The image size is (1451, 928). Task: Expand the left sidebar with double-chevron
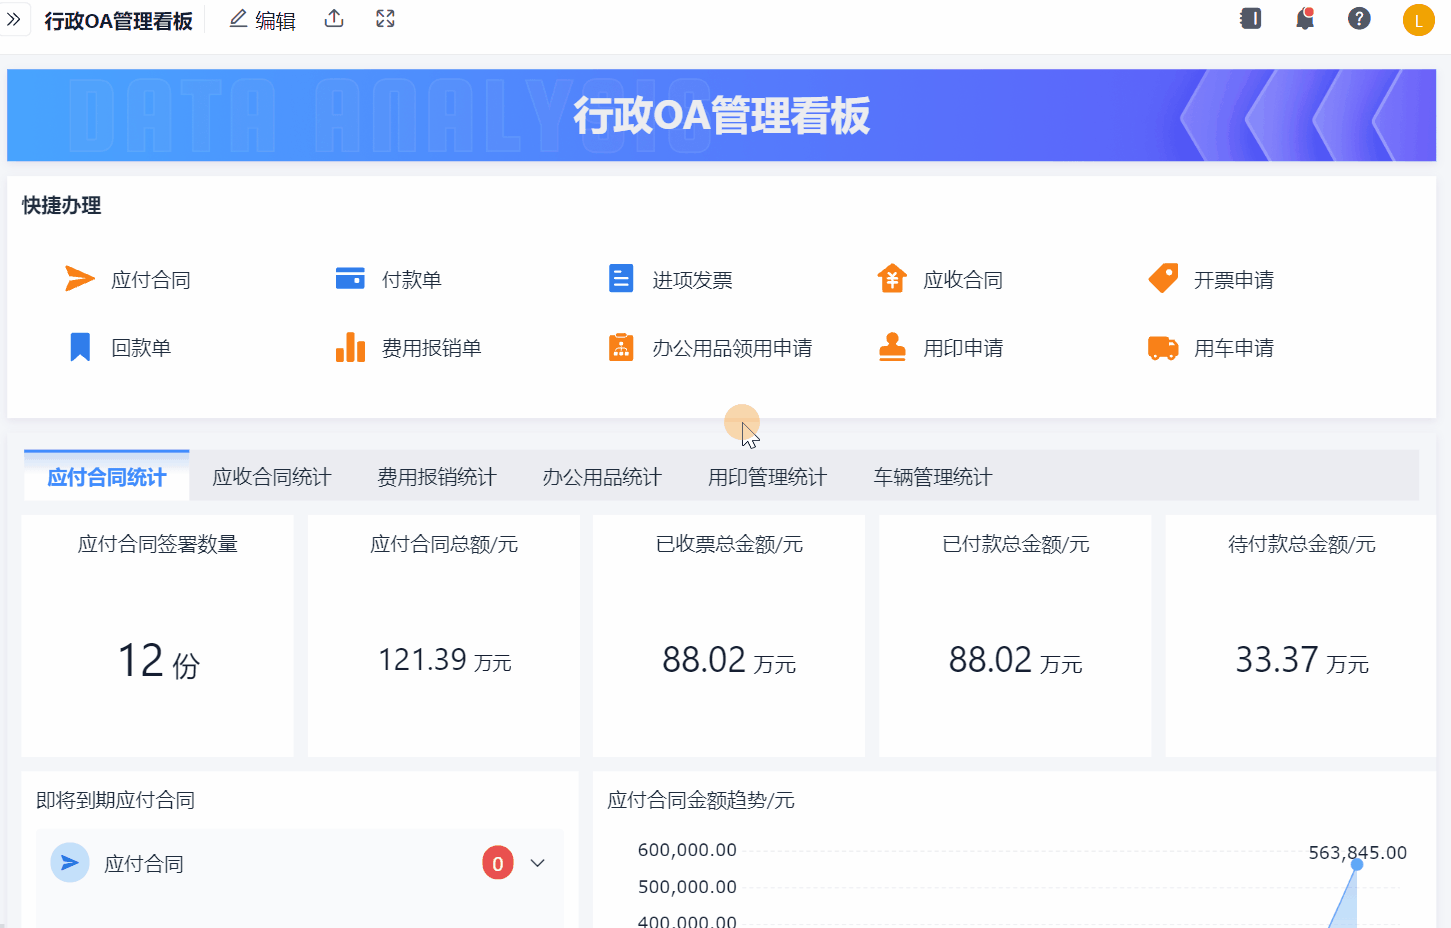(14, 19)
